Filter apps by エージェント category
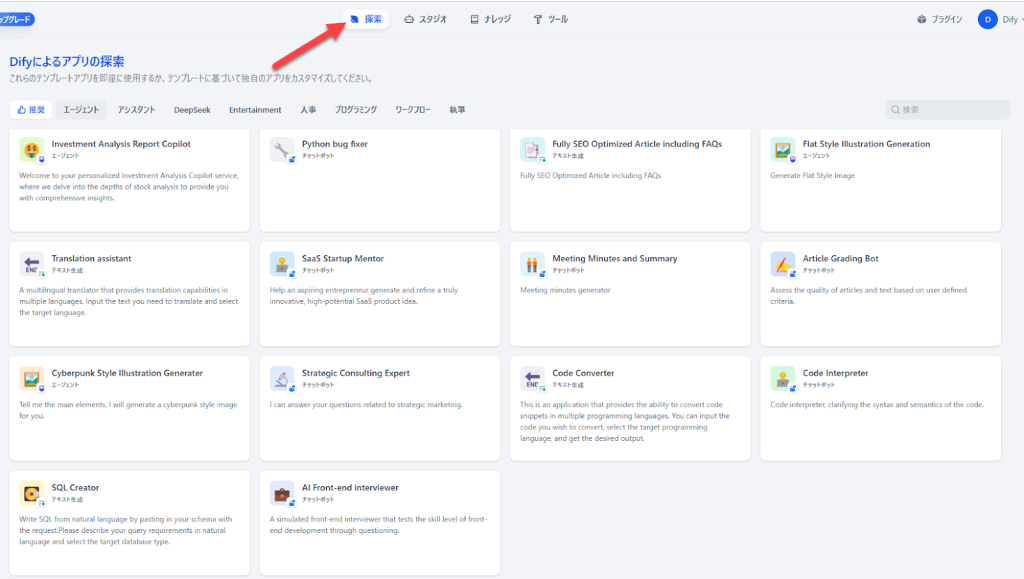Screen dimensions: 1024x579 point(81,110)
